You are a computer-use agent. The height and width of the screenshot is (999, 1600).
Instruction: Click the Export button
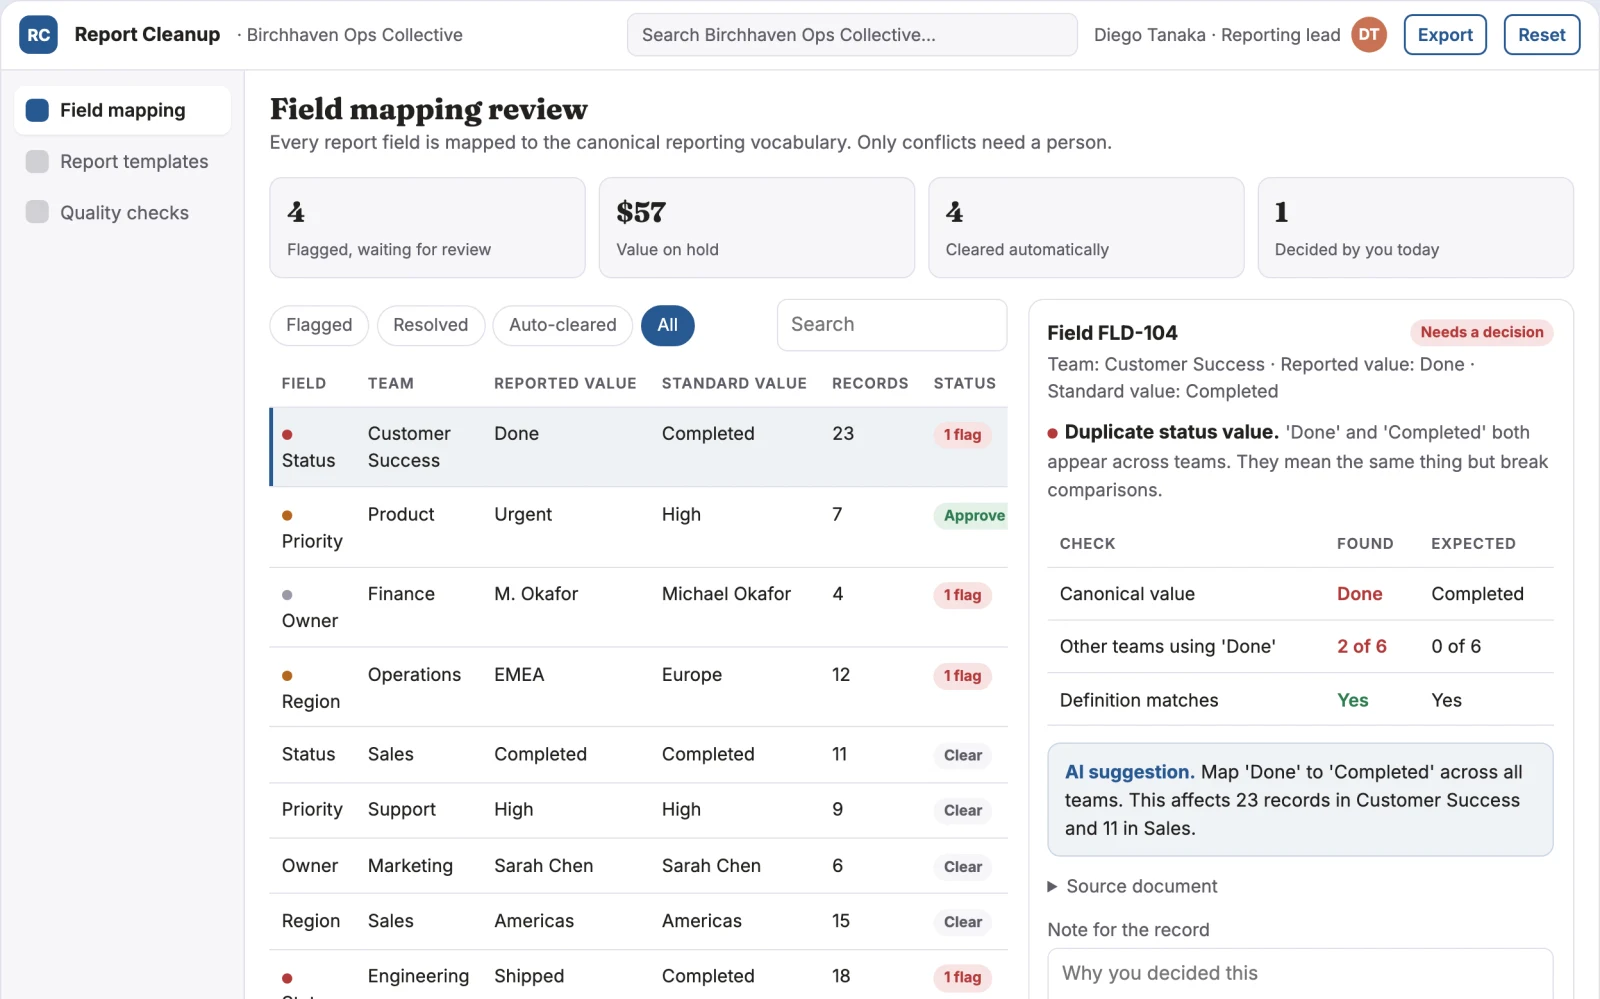1445,35
